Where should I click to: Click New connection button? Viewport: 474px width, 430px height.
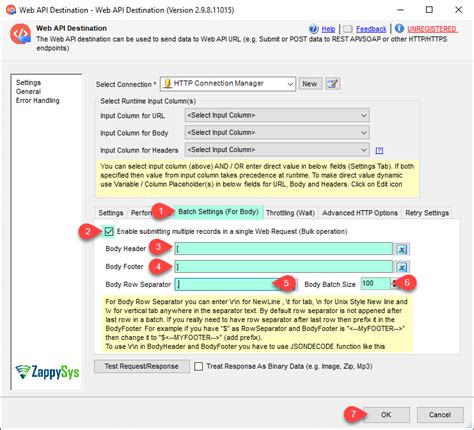(x=310, y=84)
